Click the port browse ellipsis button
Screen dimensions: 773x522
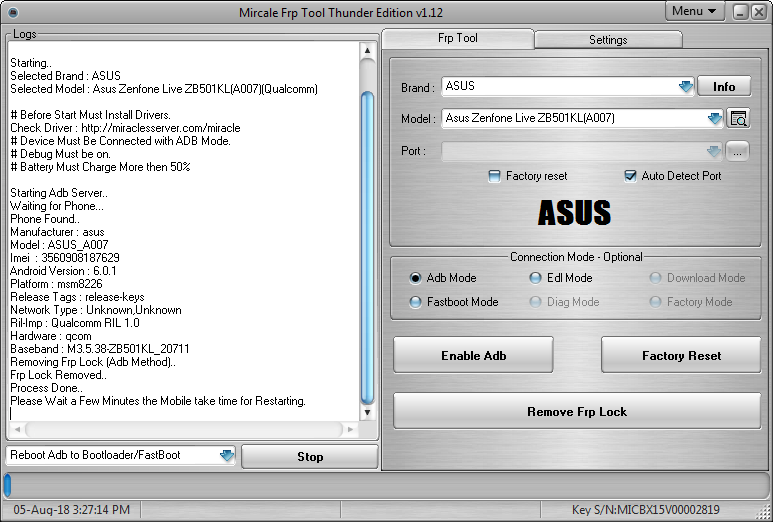(737, 151)
